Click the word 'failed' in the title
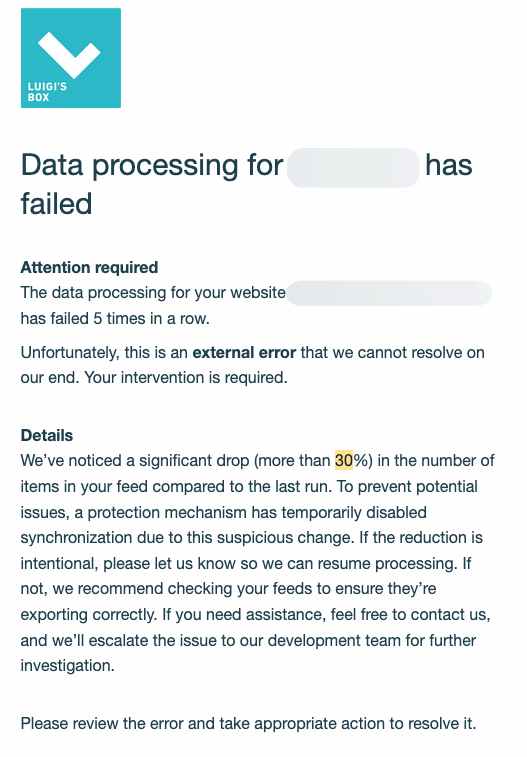527x757 pixels. click(x=56, y=203)
